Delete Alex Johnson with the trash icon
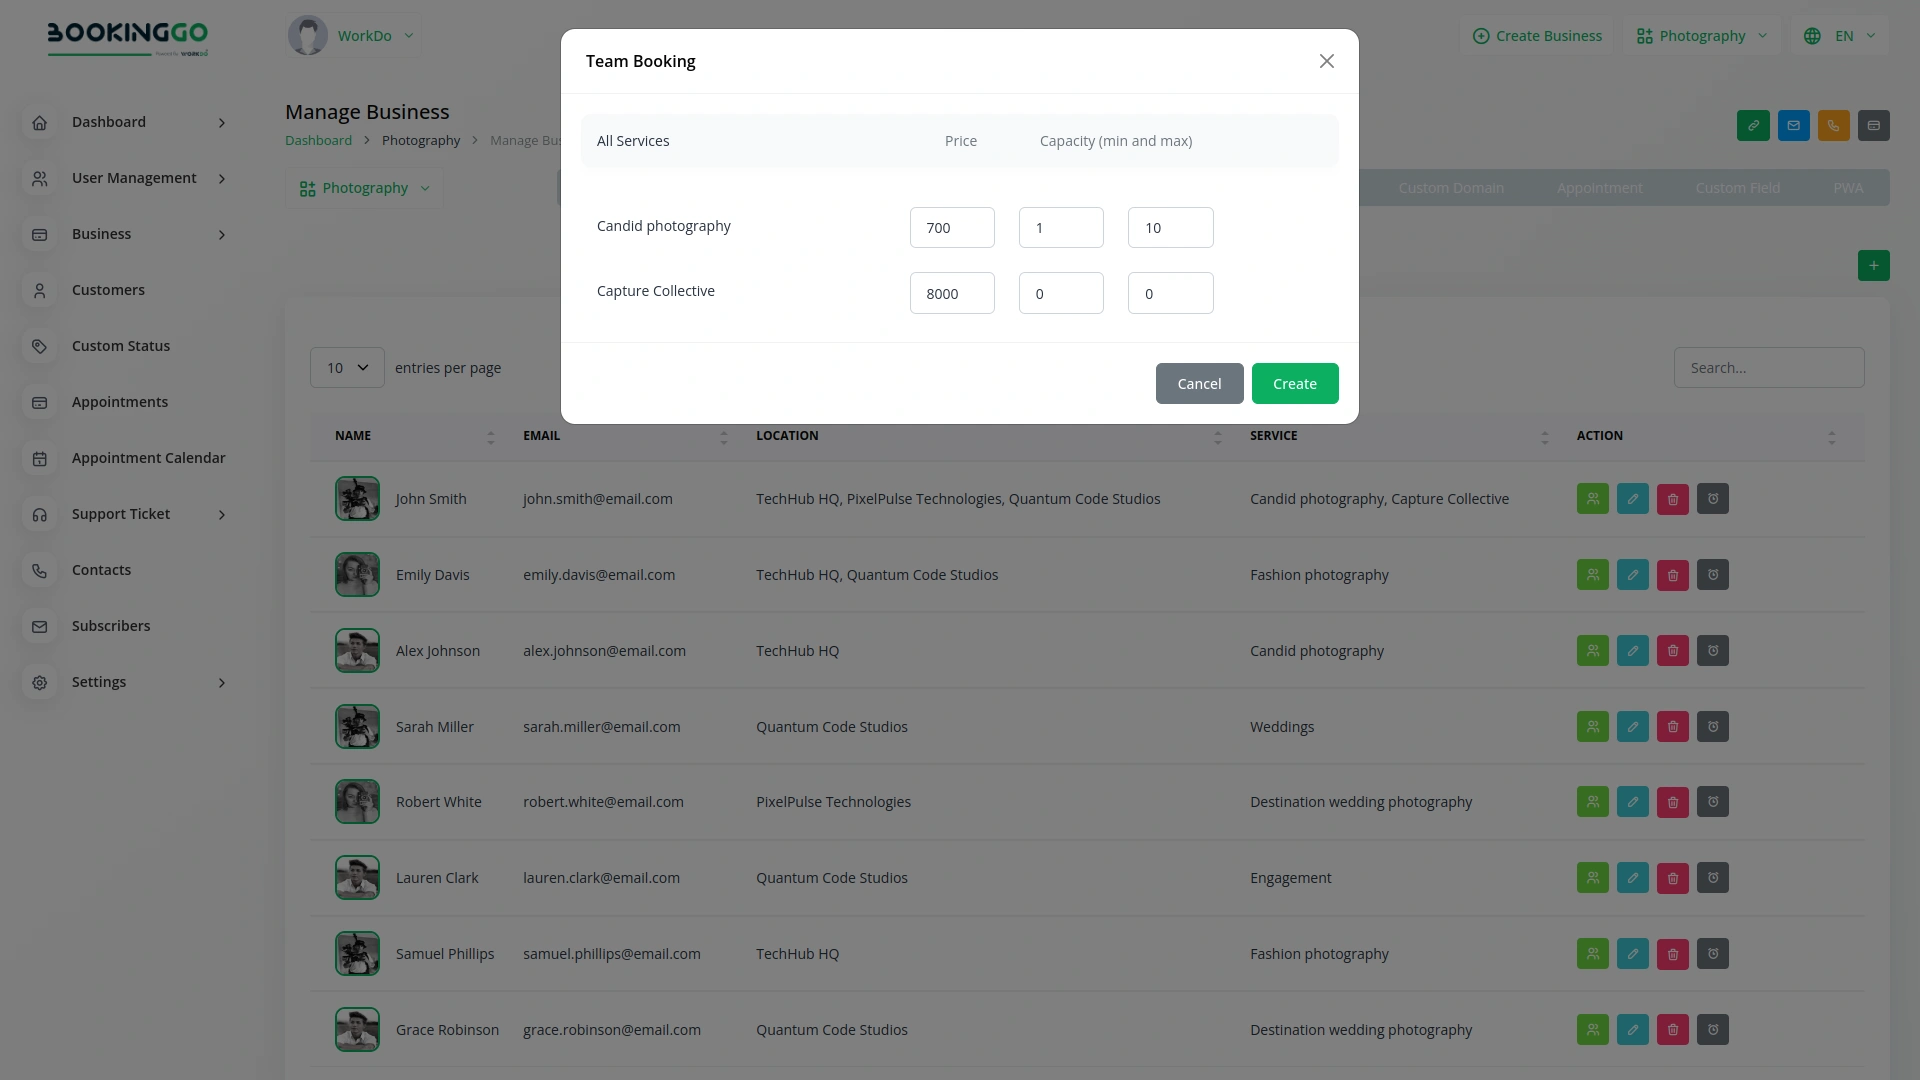1920x1080 pixels. tap(1672, 650)
